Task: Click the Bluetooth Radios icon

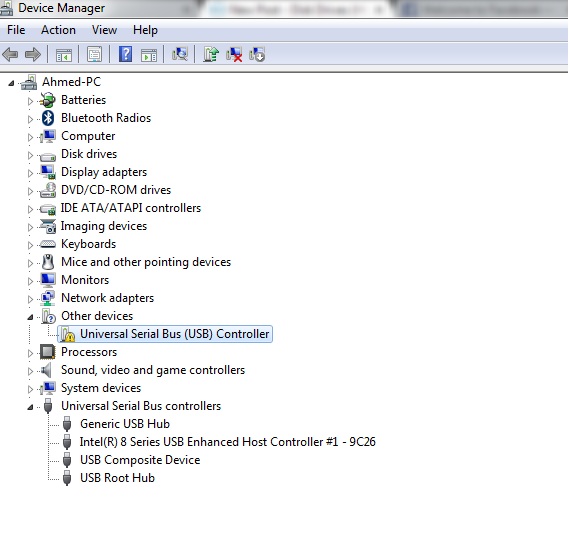Action: click(48, 118)
